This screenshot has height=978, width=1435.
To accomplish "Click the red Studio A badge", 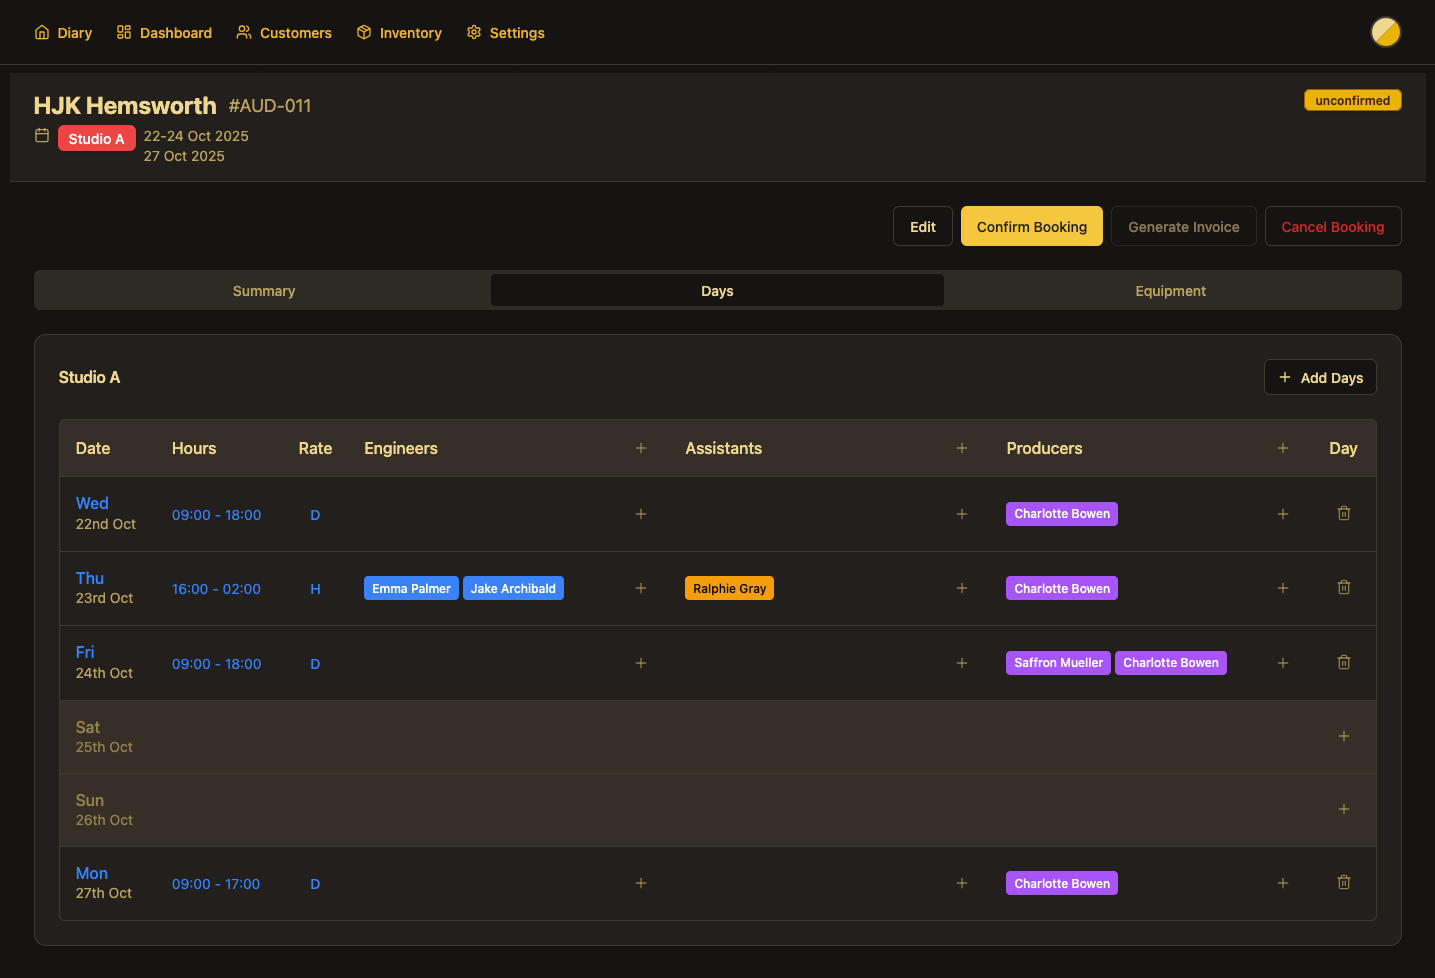I will coord(96,139).
